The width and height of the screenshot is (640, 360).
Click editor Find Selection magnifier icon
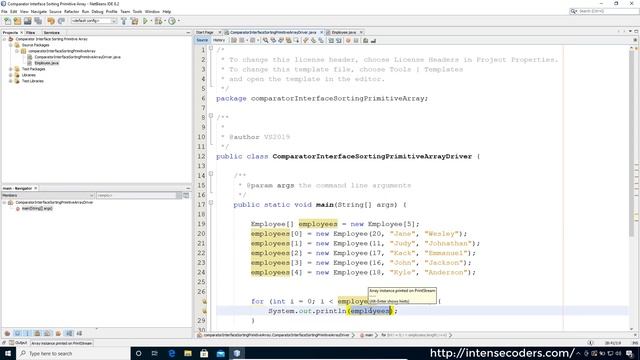pyautogui.click(x=265, y=40)
